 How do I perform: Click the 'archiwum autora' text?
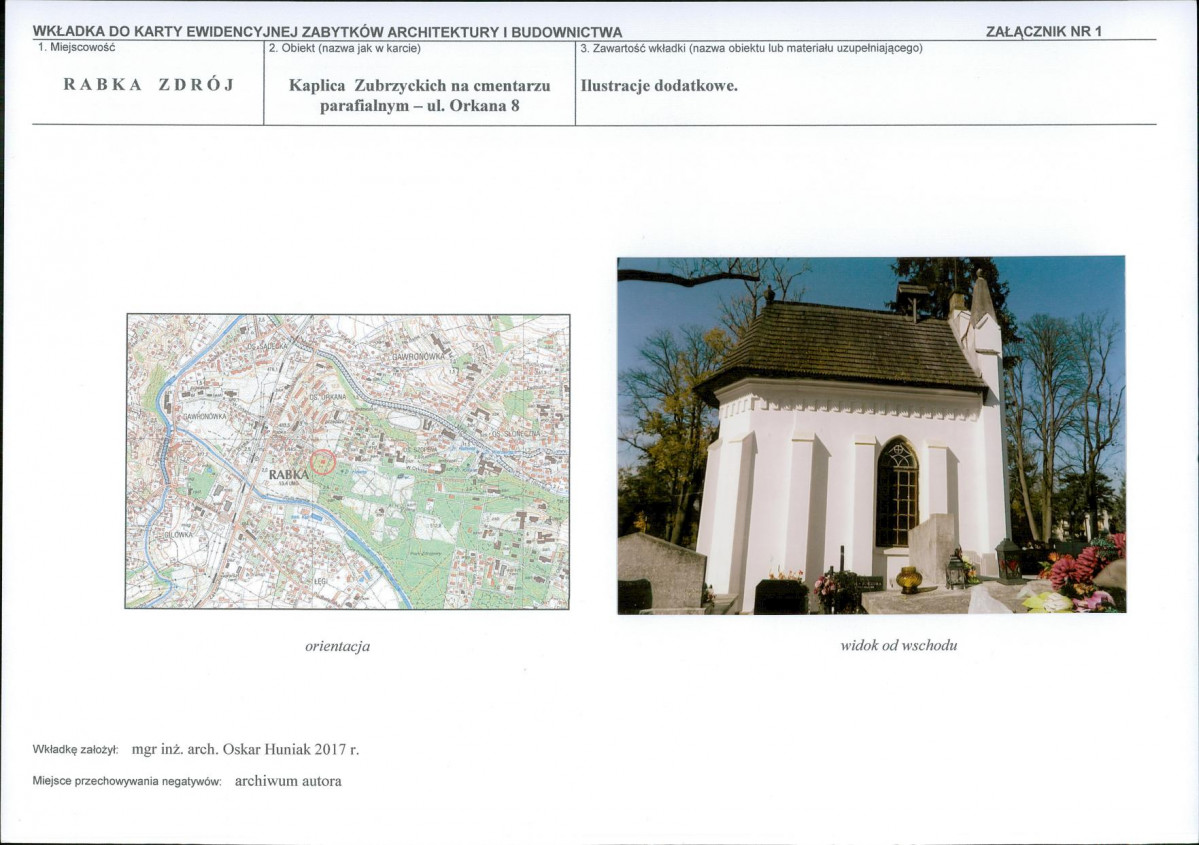[288, 781]
